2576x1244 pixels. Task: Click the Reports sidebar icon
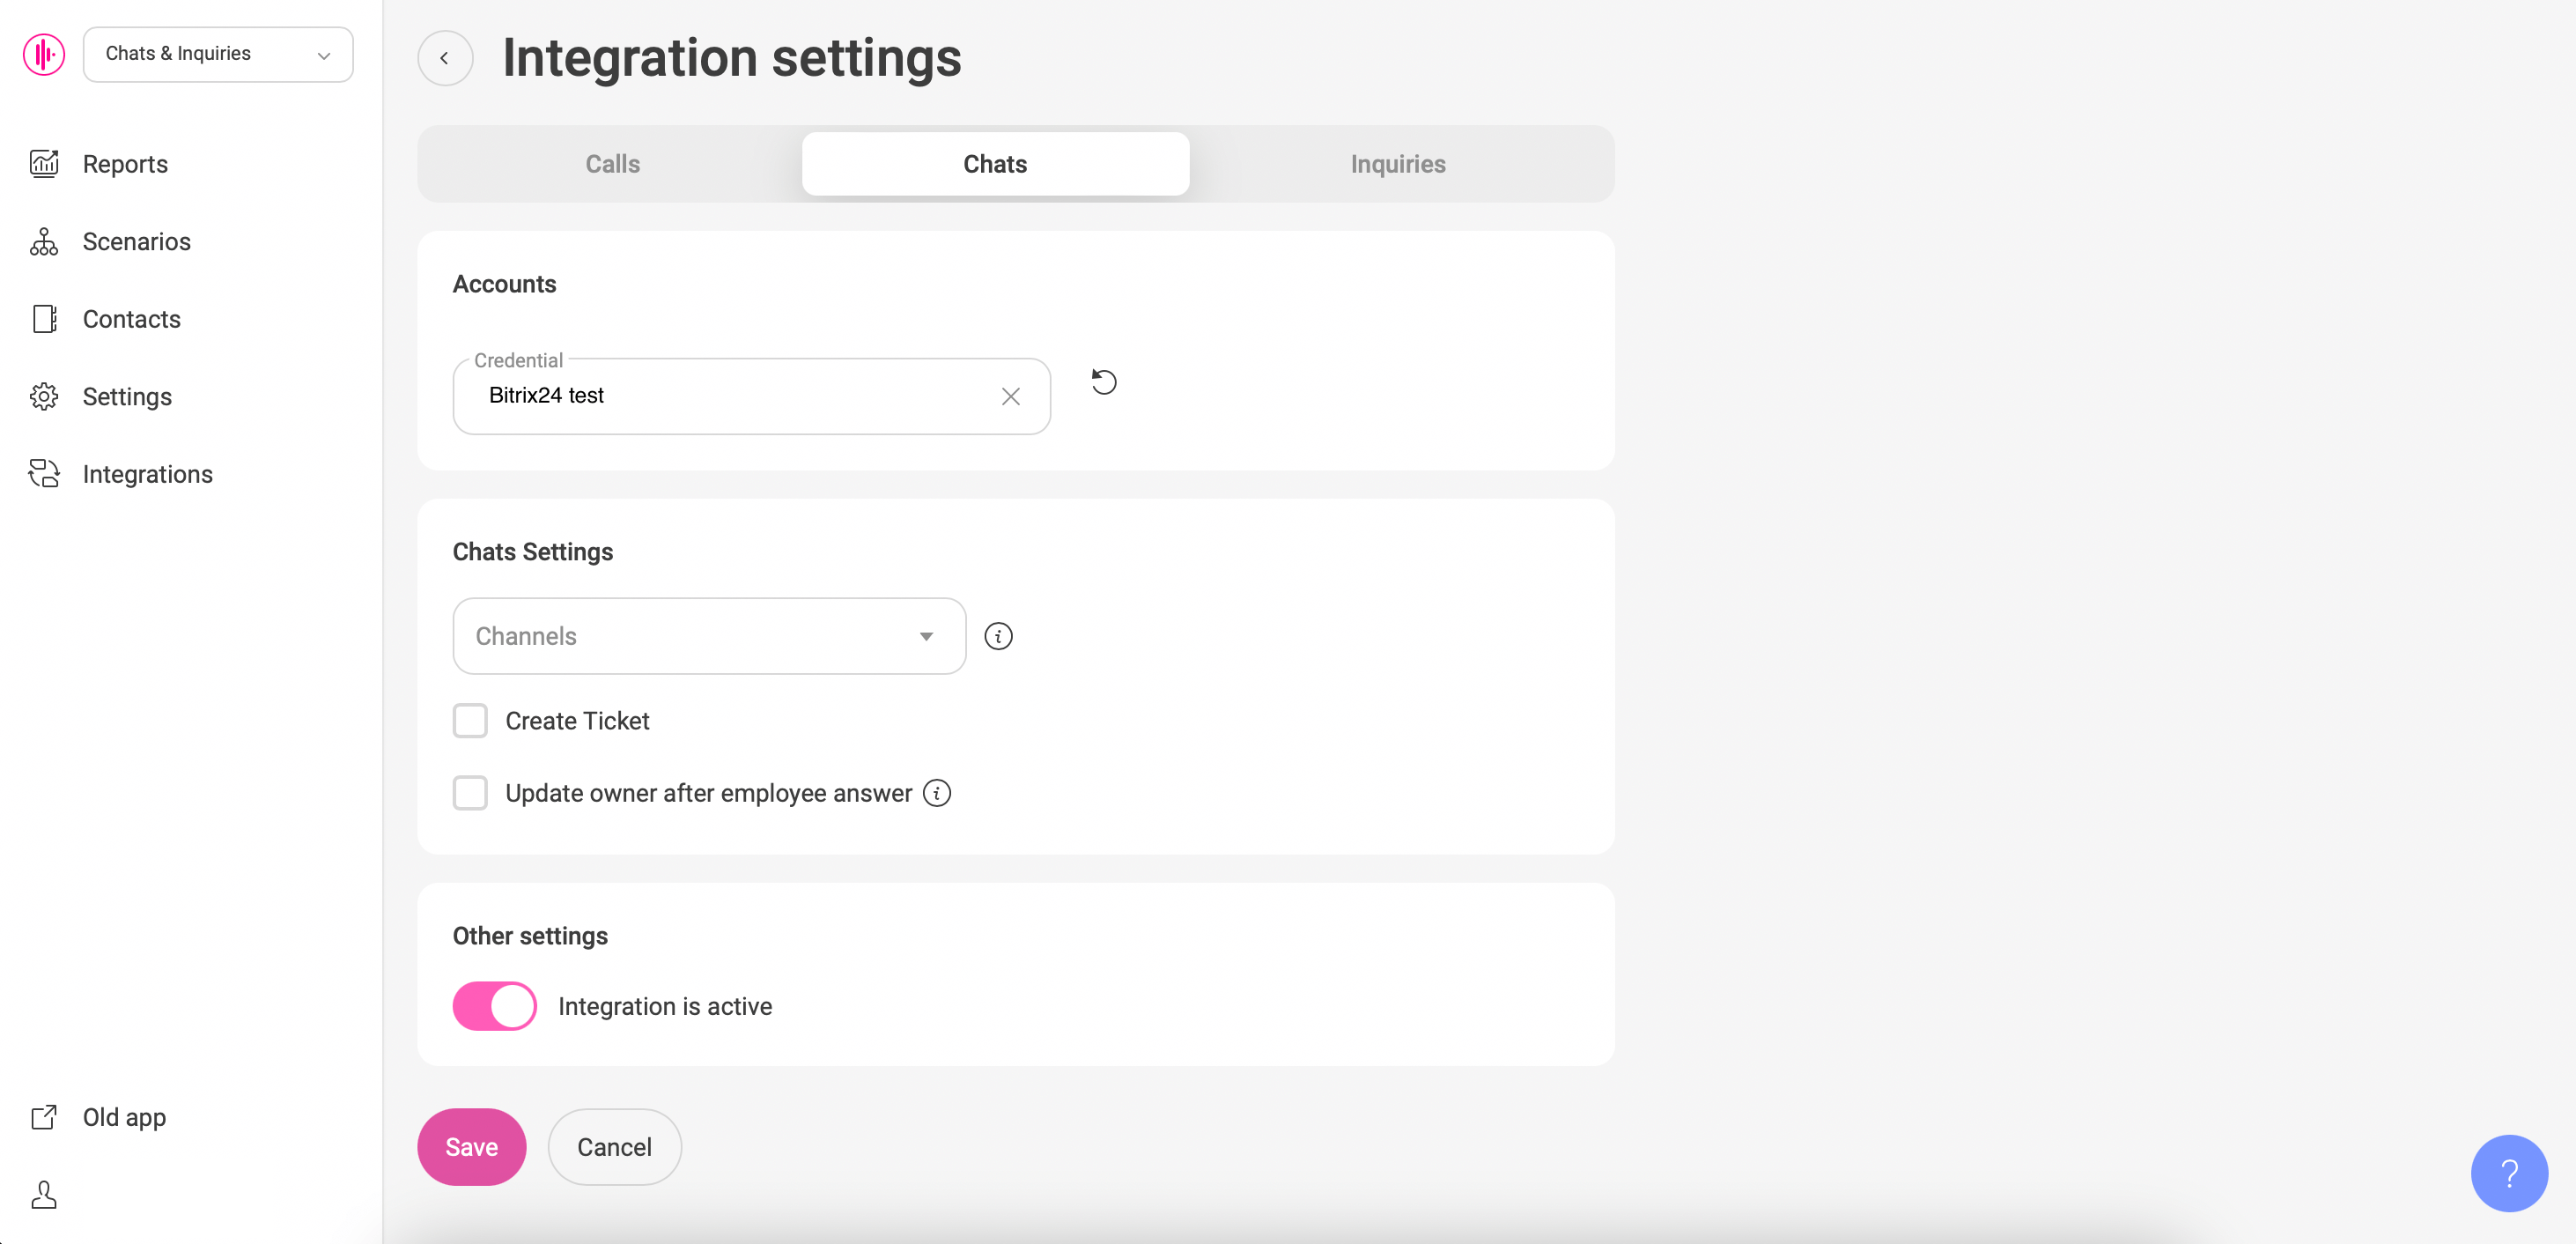[44, 163]
